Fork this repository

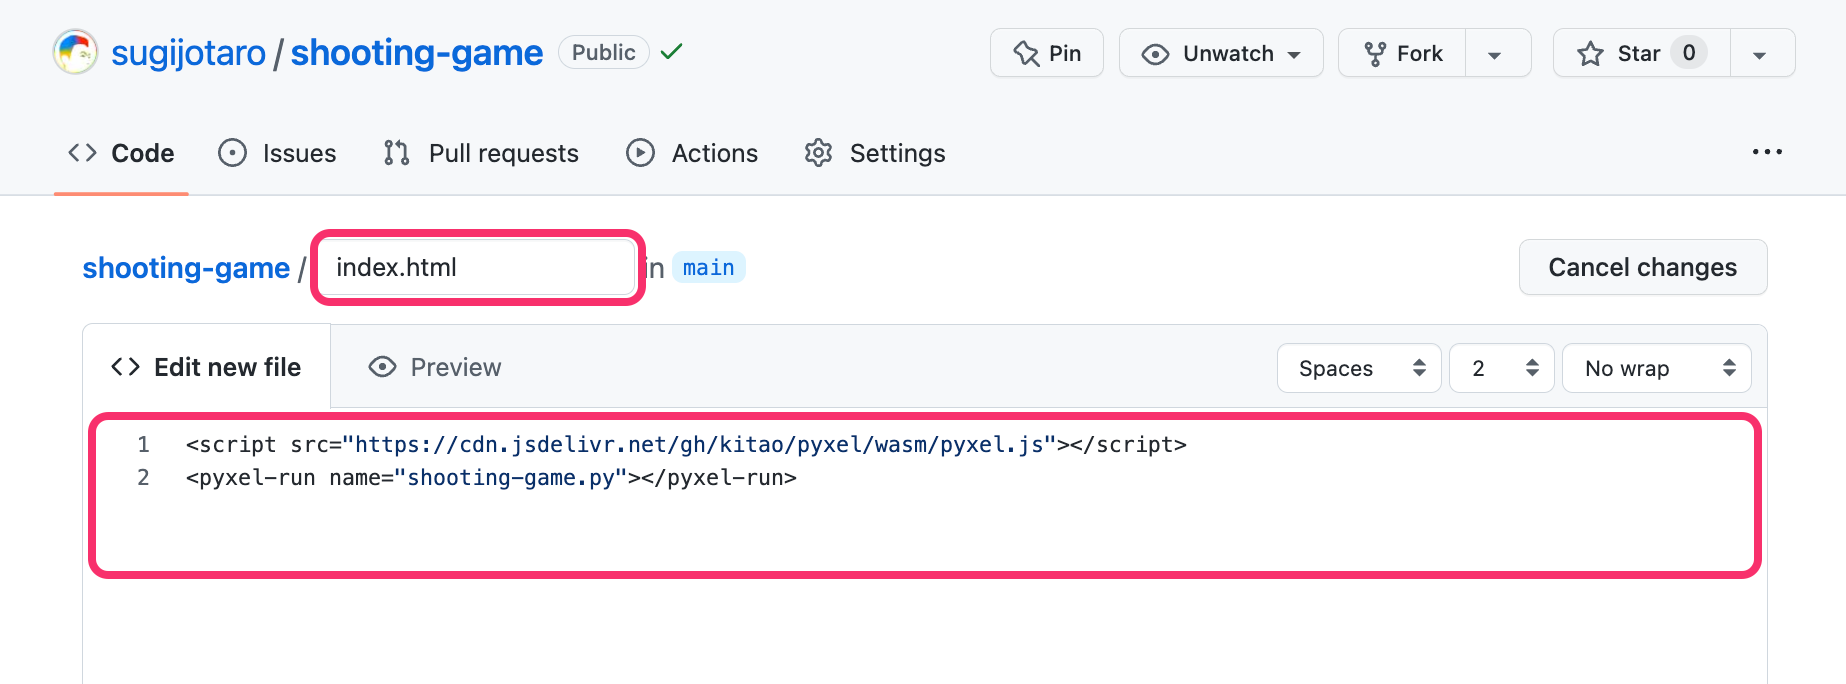click(1403, 53)
